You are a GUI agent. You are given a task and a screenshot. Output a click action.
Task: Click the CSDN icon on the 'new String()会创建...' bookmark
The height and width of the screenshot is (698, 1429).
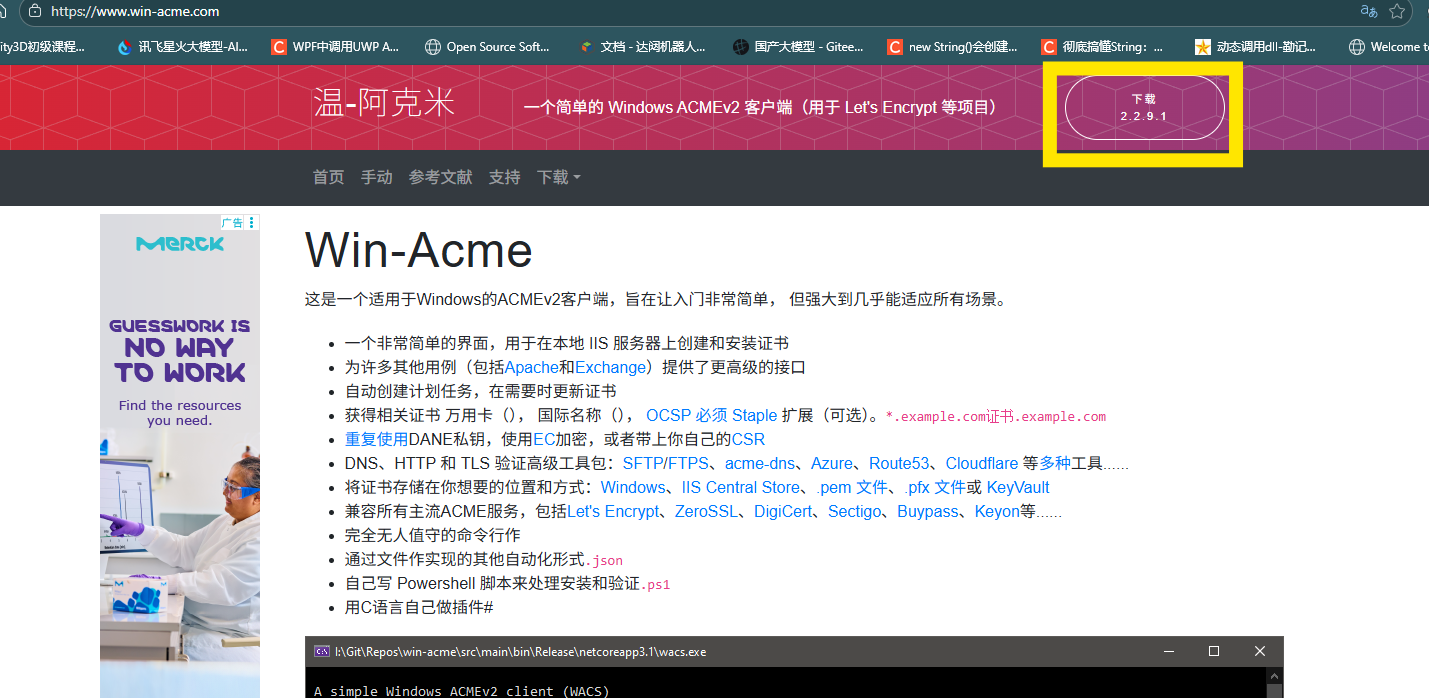894,46
